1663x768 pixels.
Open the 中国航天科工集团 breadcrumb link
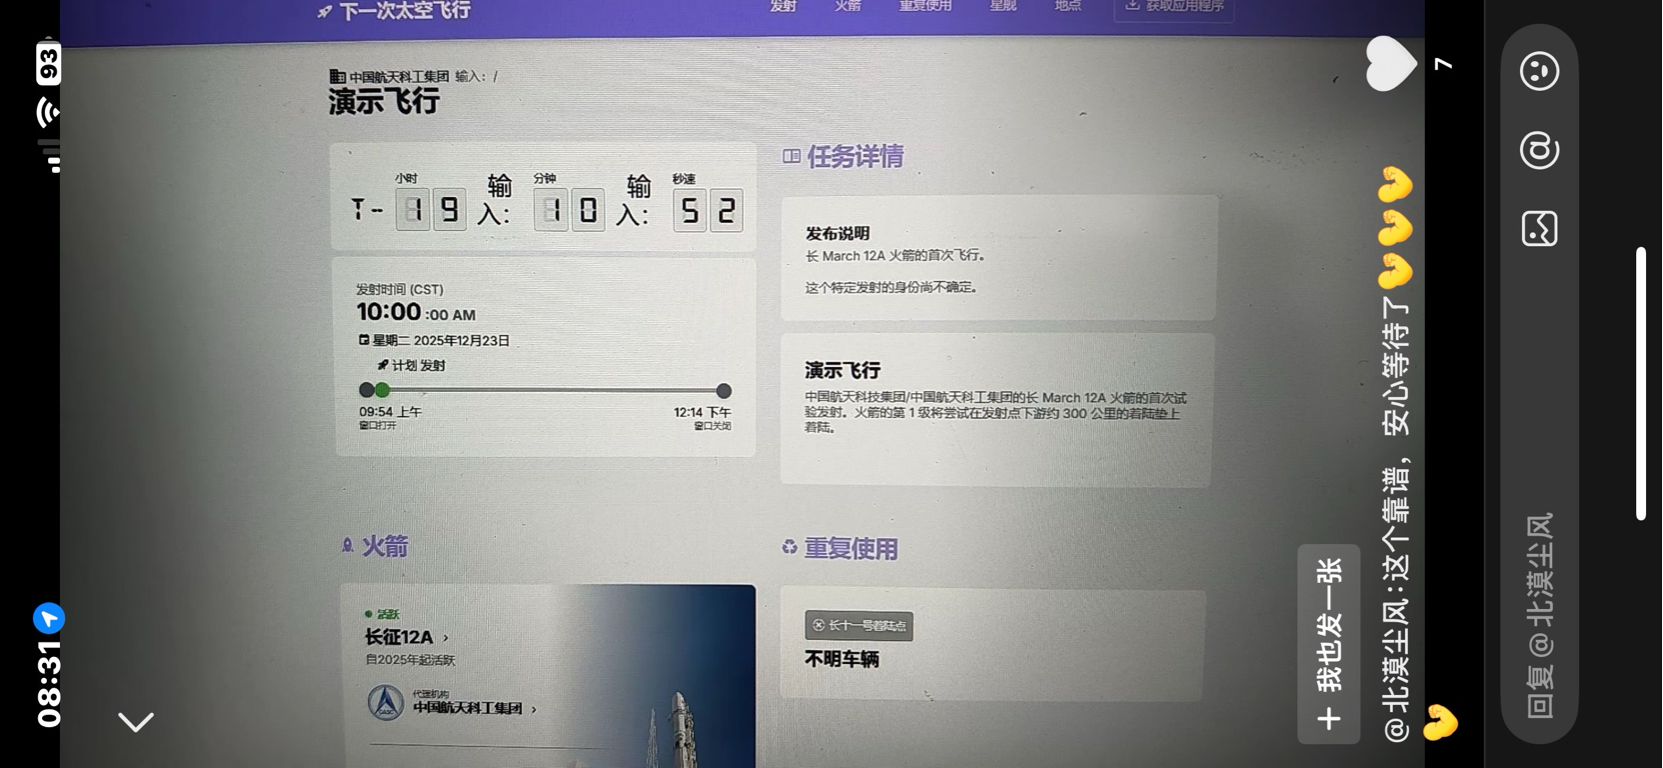click(x=399, y=76)
